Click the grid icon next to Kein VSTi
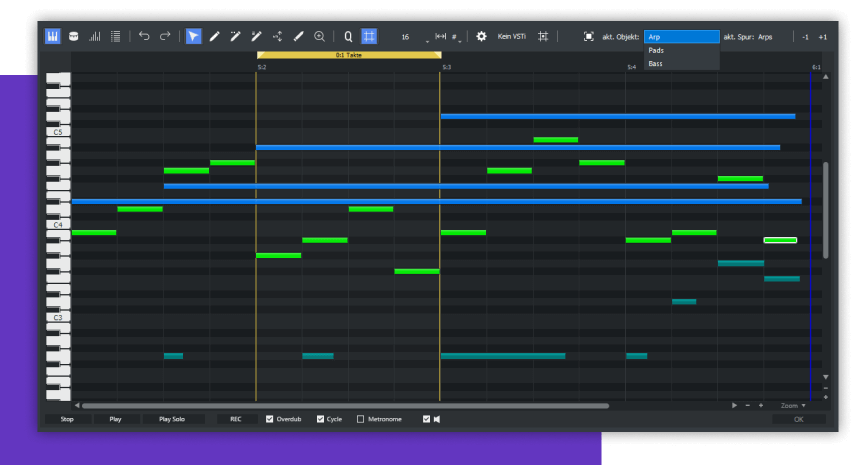 (x=543, y=37)
